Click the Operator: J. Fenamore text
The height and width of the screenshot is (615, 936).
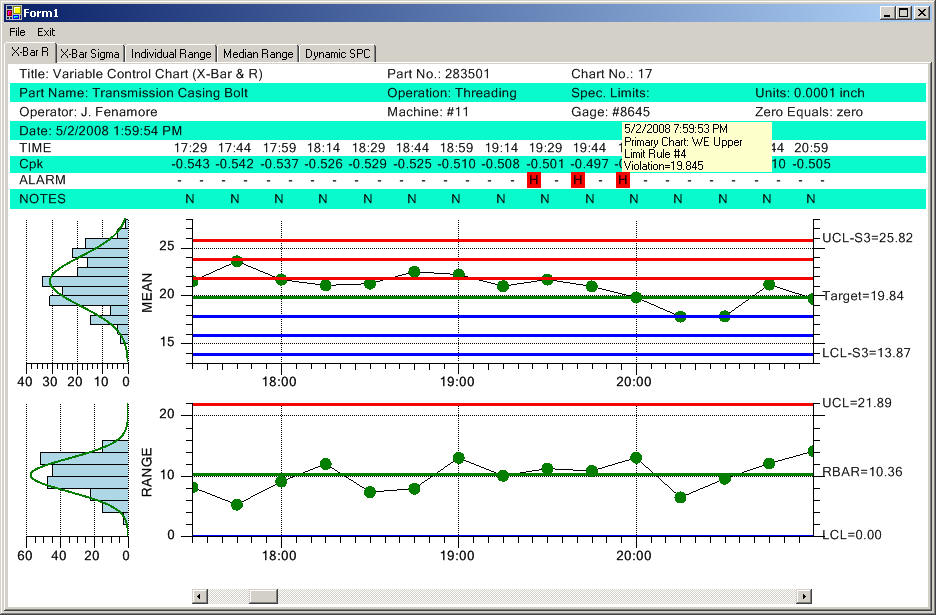[88, 112]
